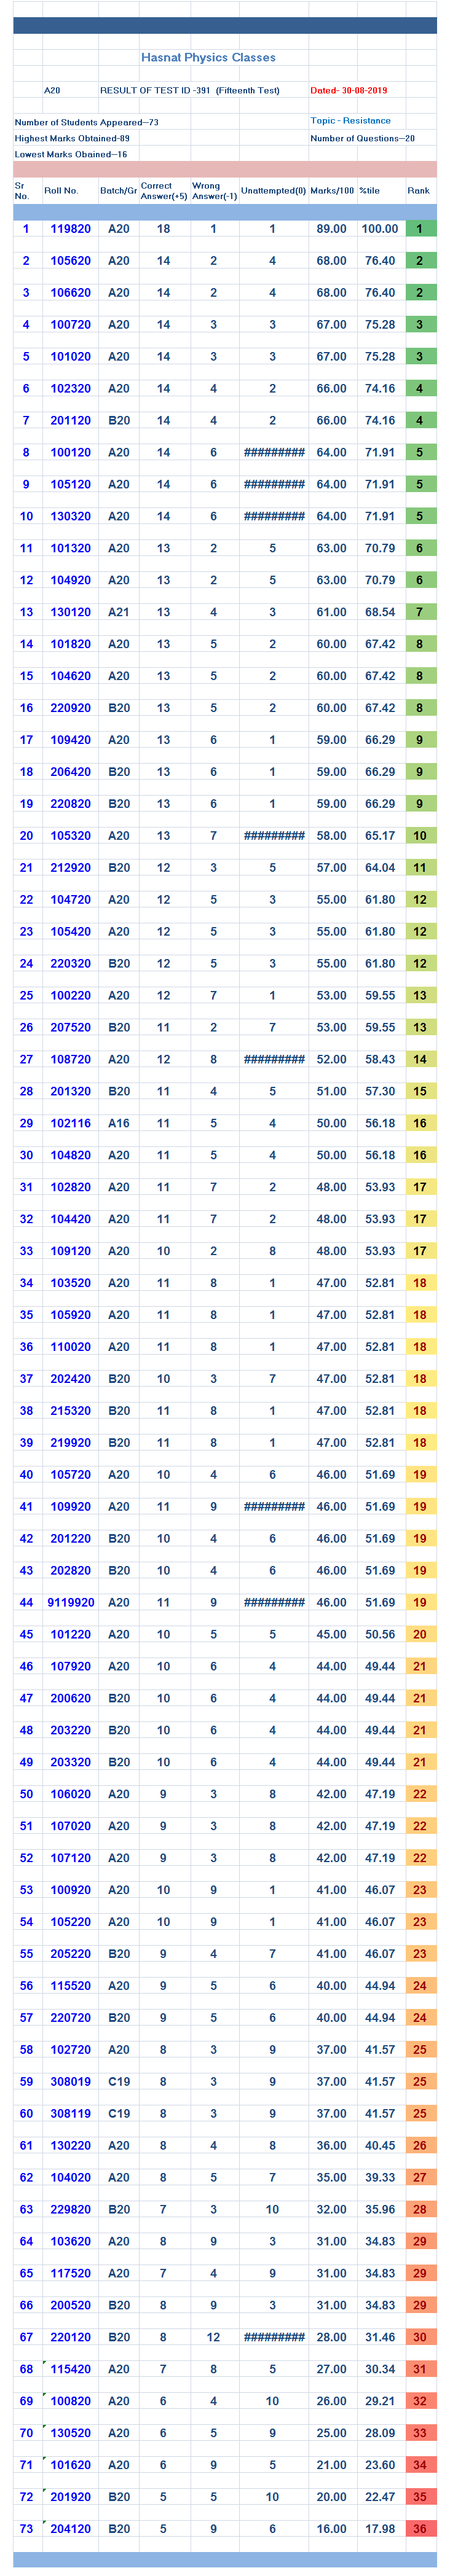
Task: Click the red "Dated- 30-08-2019" text
Action: 348,90
